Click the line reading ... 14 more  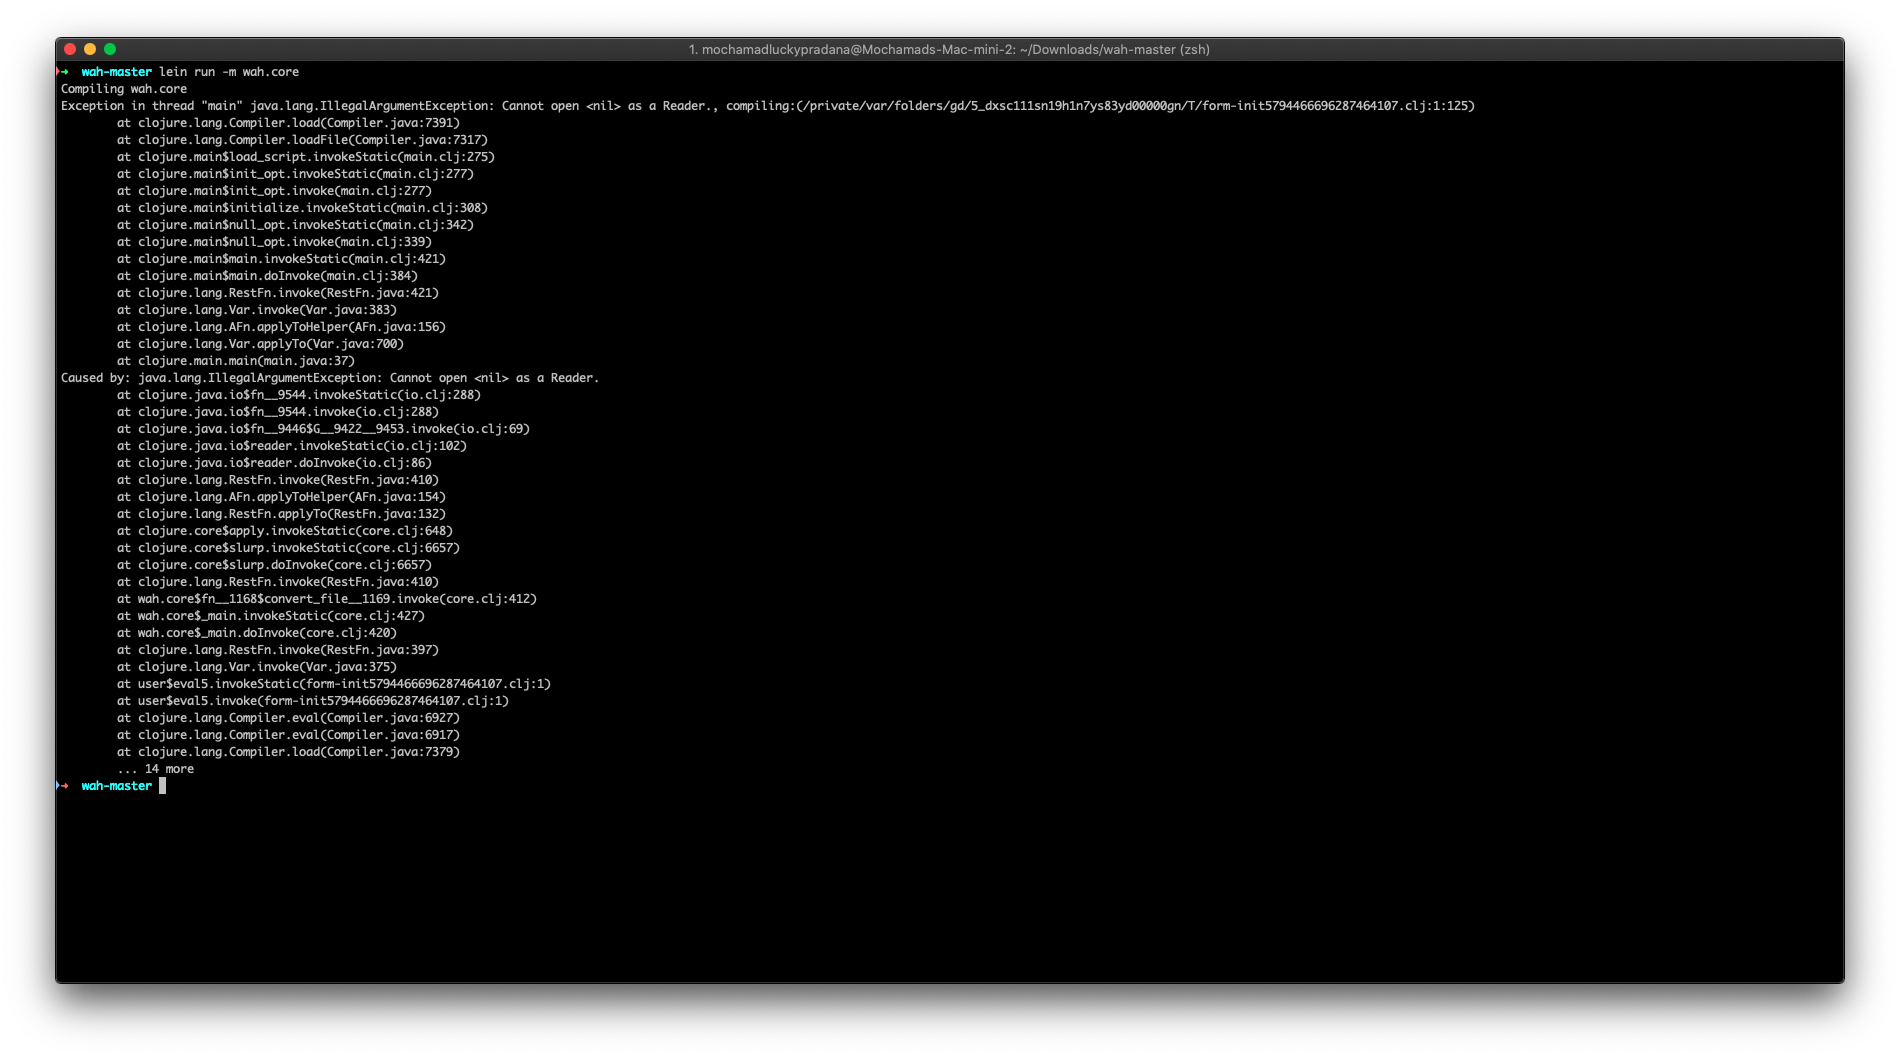tap(157, 769)
